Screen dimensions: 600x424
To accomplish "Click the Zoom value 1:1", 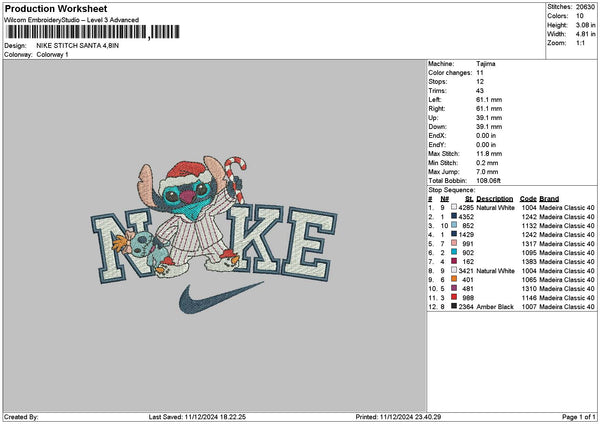I will click(x=580, y=43).
